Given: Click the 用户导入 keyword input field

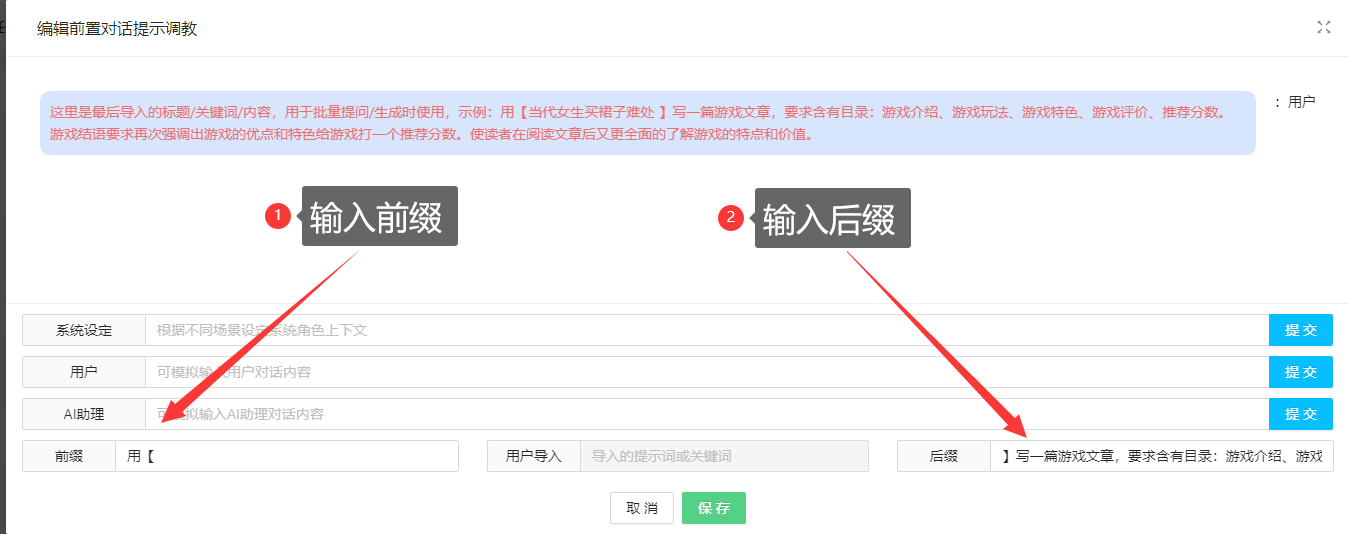Looking at the screenshot, I should pyautogui.click(x=724, y=456).
